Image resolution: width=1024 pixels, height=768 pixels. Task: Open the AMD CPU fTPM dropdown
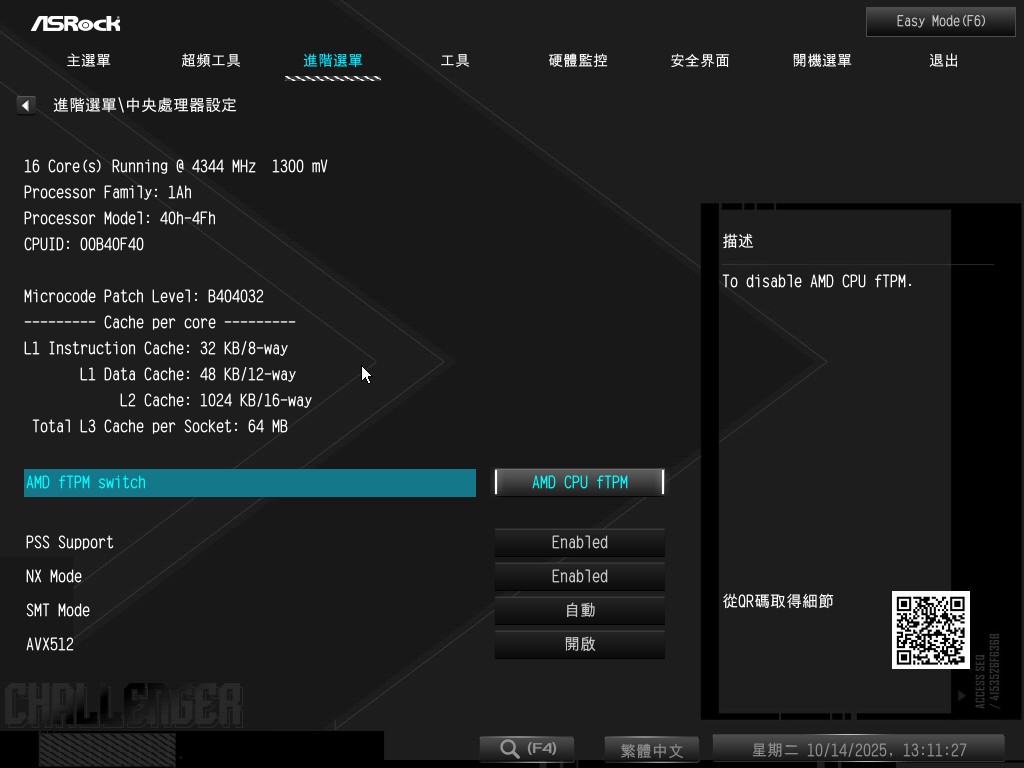click(580, 482)
